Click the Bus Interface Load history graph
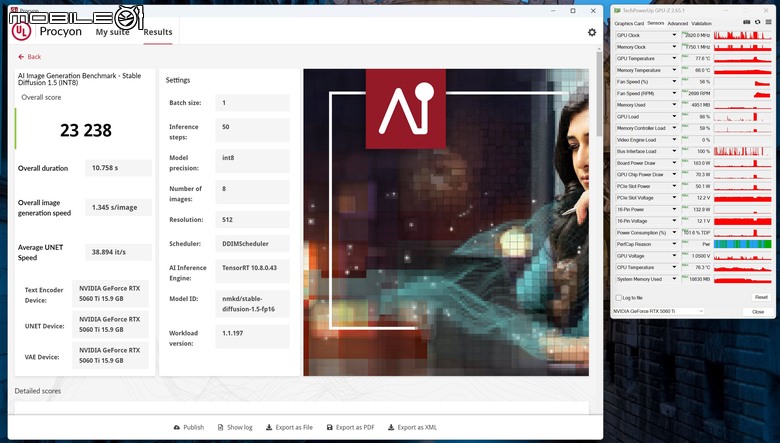Viewport: 780px width, 443px height. click(x=743, y=151)
